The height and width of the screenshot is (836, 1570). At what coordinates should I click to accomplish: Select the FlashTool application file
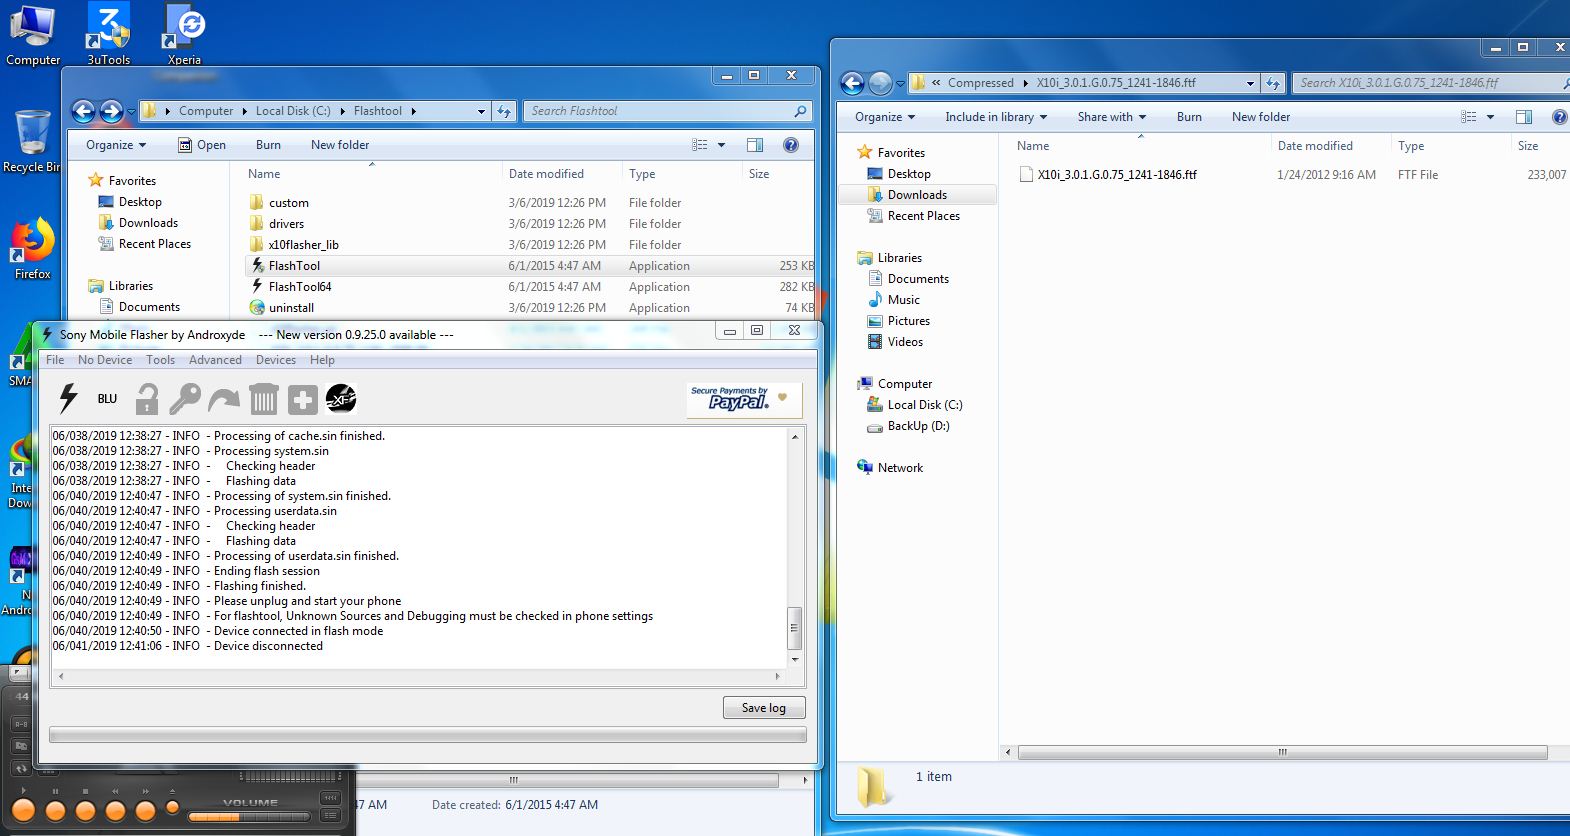coord(294,266)
